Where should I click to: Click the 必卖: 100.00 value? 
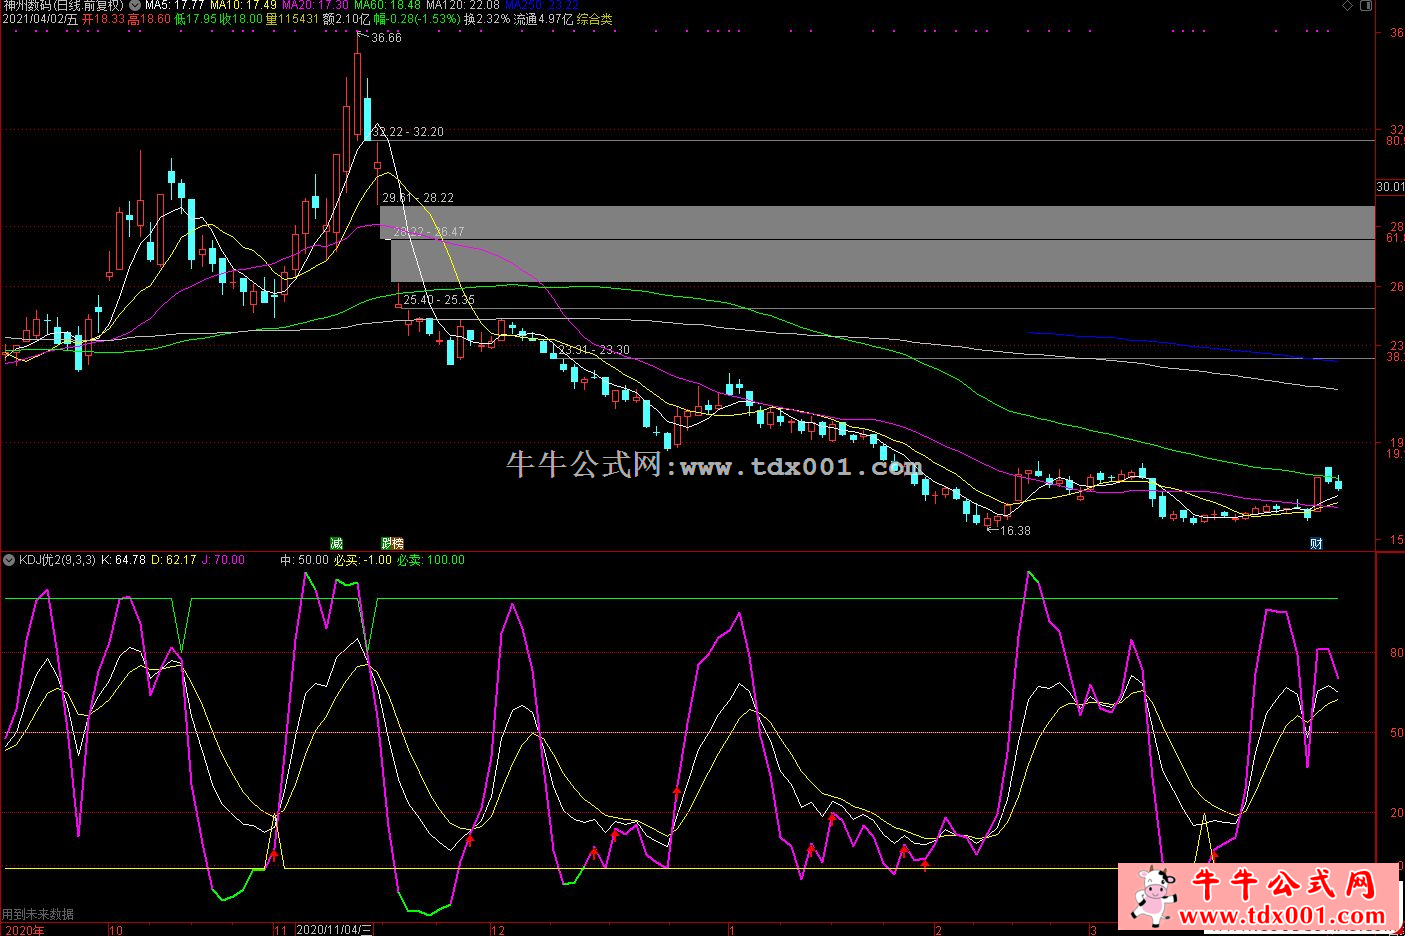point(431,560)
